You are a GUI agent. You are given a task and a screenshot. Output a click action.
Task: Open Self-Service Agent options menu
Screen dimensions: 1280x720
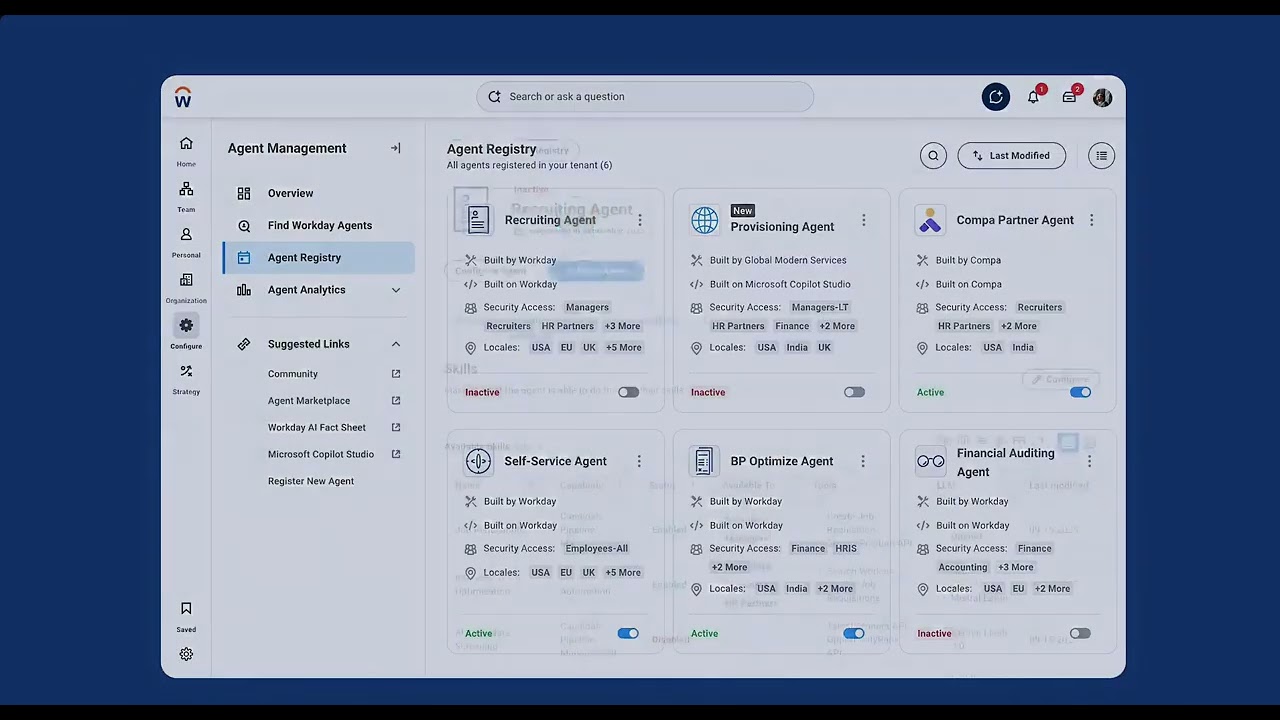pos(639,461)
